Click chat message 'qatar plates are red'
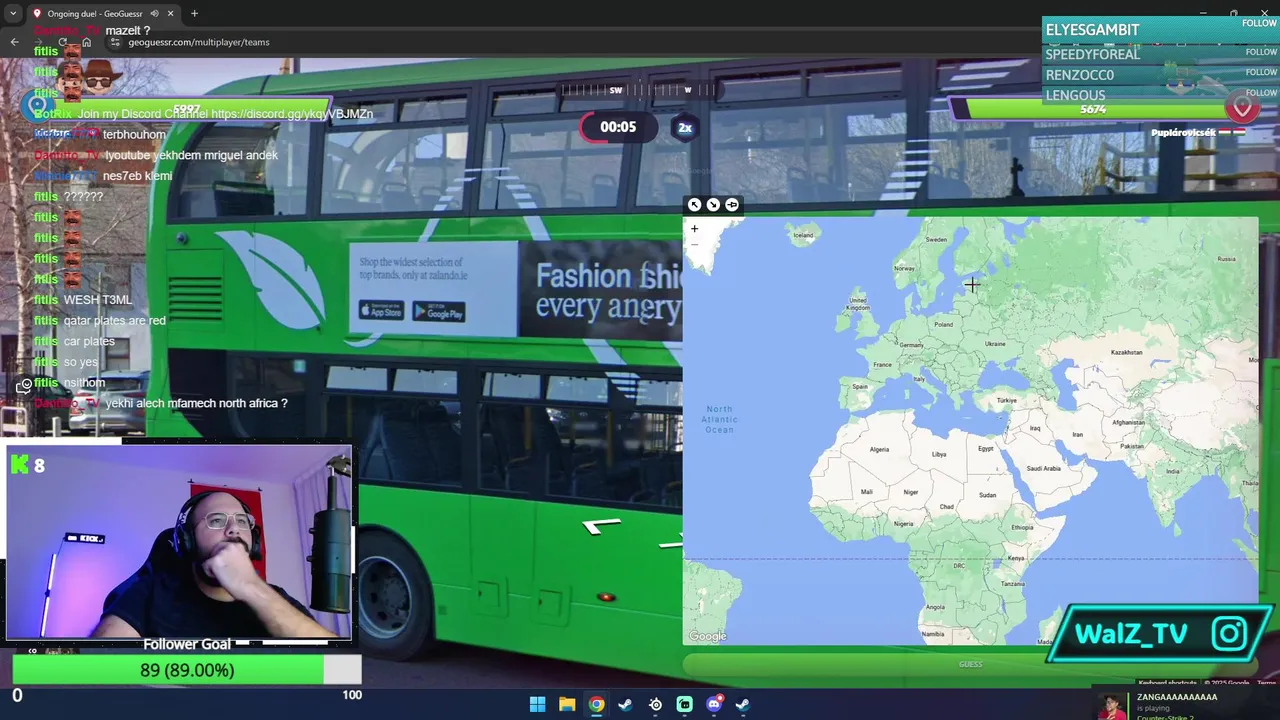 (x=115, y=321)
